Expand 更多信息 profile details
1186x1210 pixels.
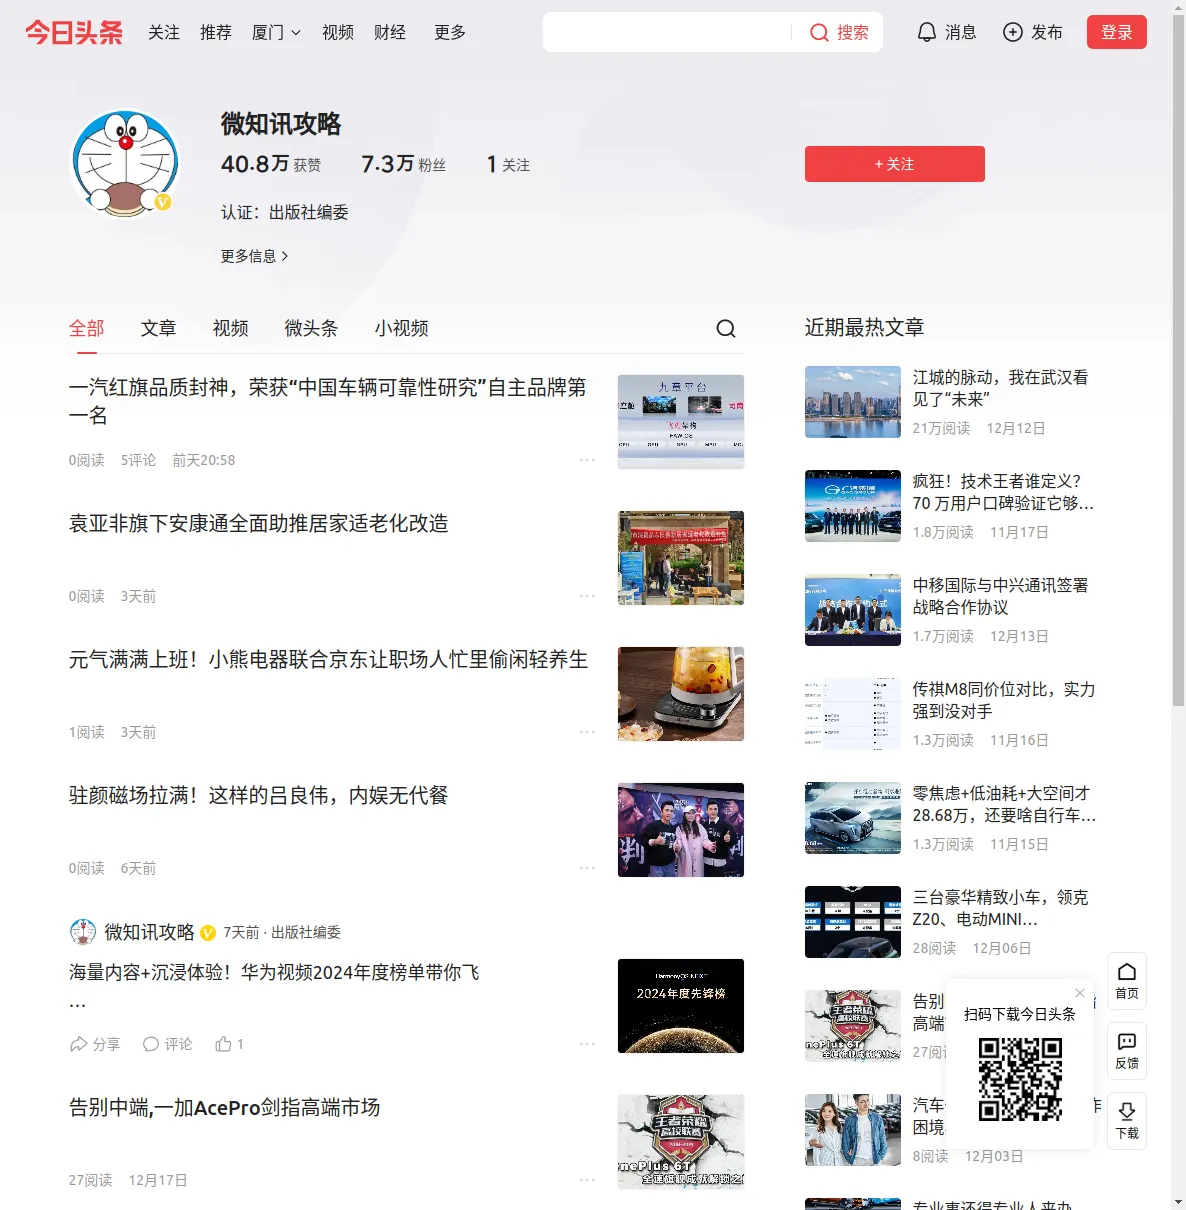pos(255,256)
